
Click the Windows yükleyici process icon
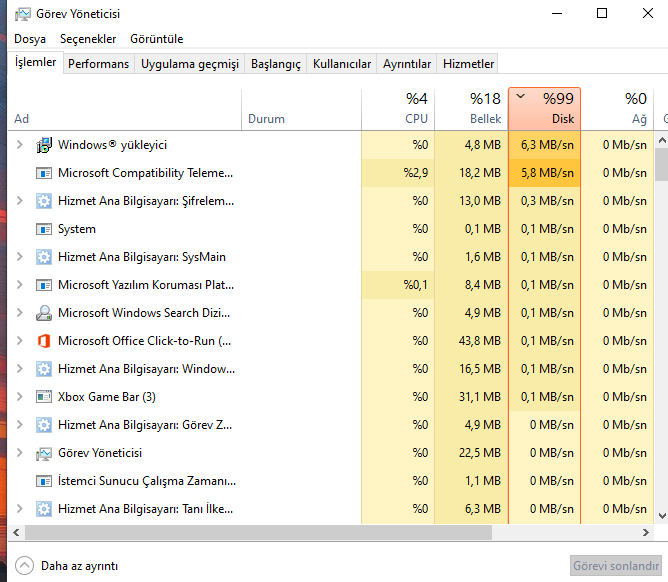coord(44,145)
